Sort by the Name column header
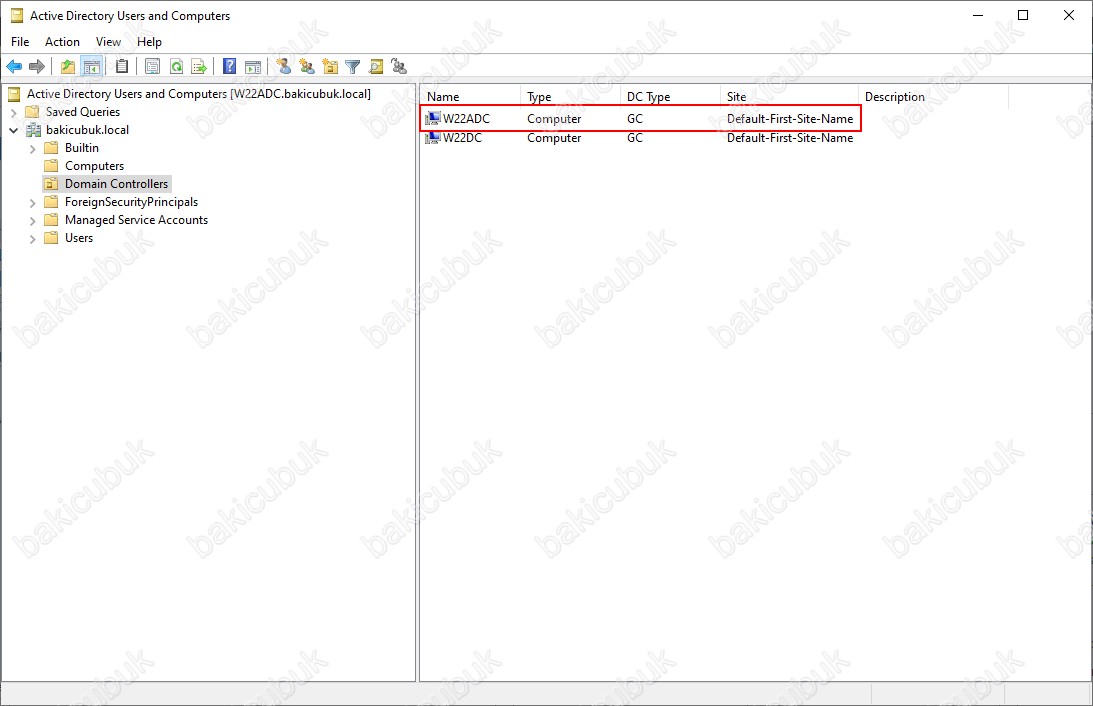Screen dimensions: 1093x706 pos(471,97)
